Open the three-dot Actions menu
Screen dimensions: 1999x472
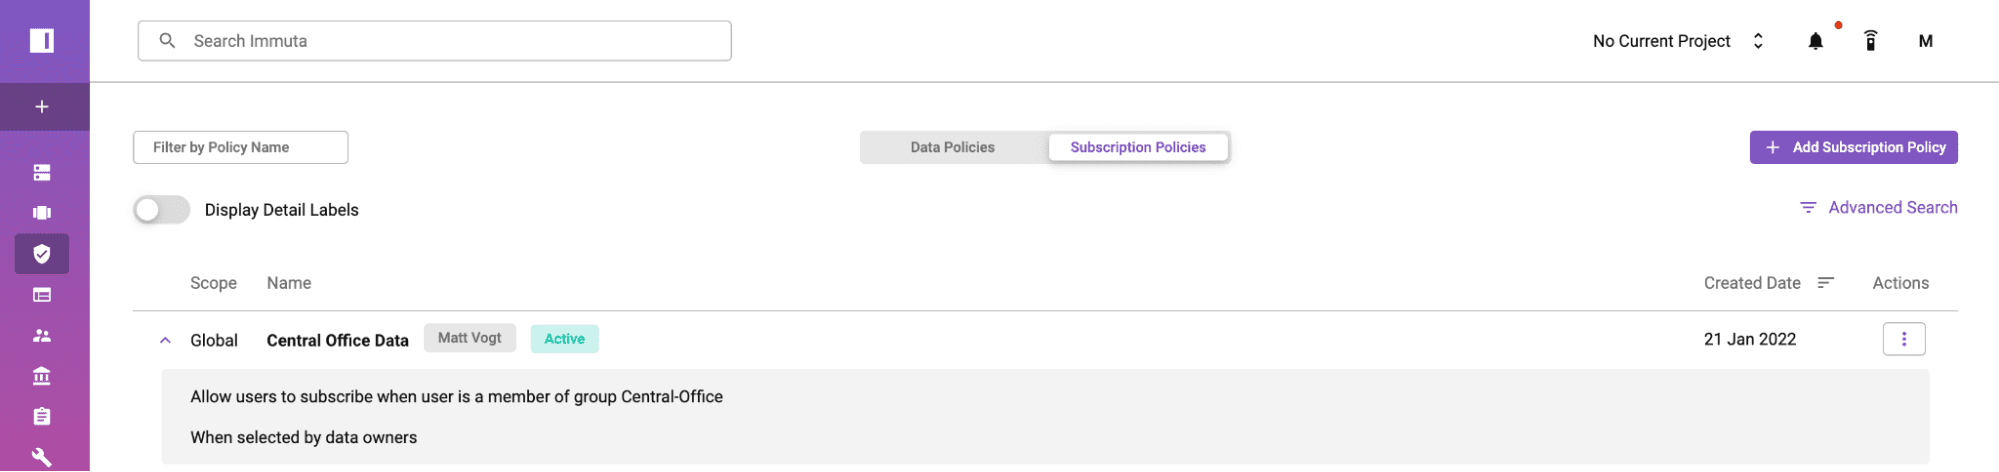[x=1904, y=339]
